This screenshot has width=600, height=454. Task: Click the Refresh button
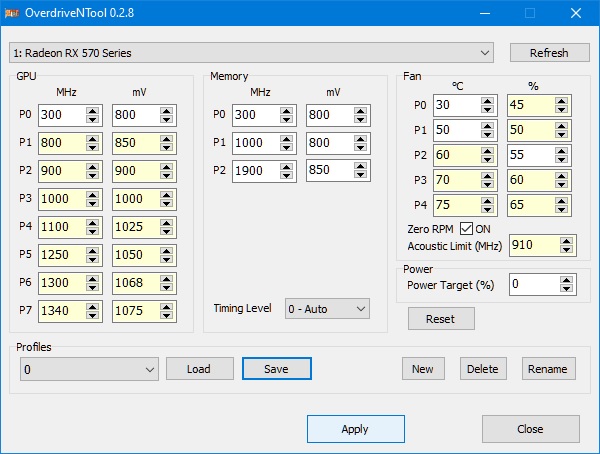tap(549, 52)
